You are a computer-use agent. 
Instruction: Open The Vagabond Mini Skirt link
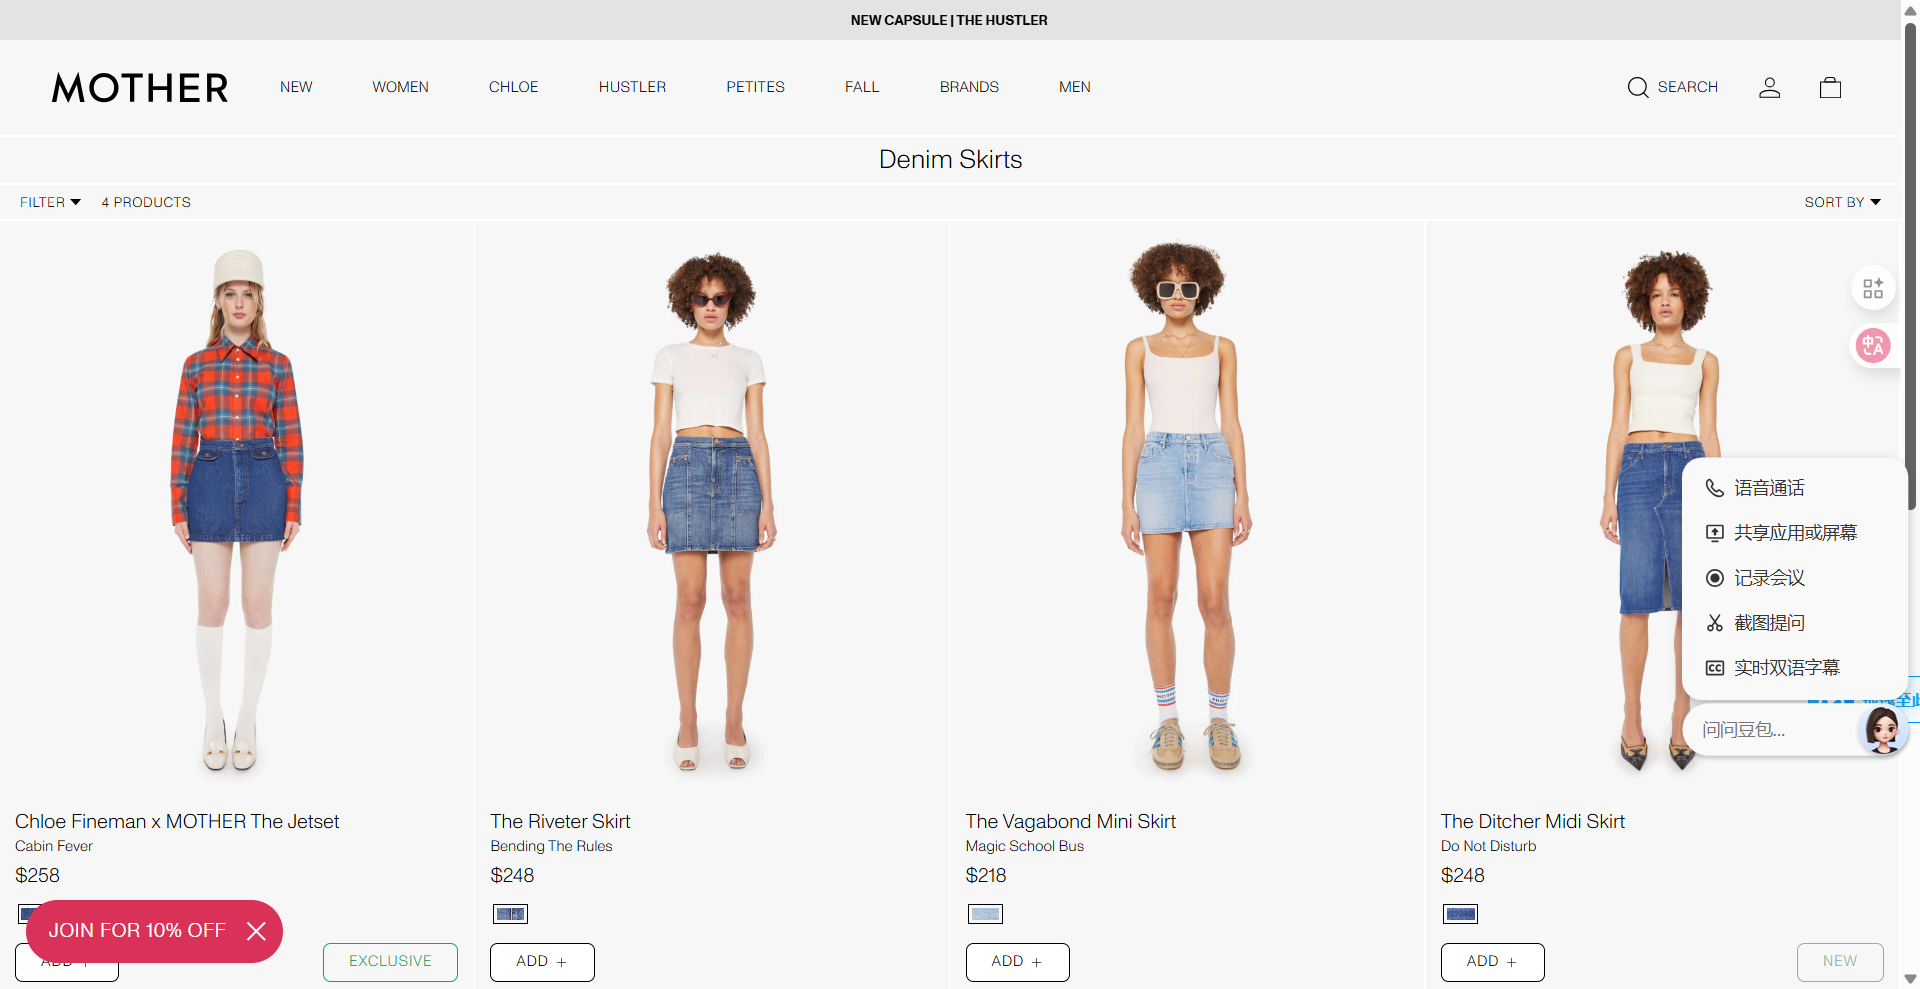point(1070,822)
